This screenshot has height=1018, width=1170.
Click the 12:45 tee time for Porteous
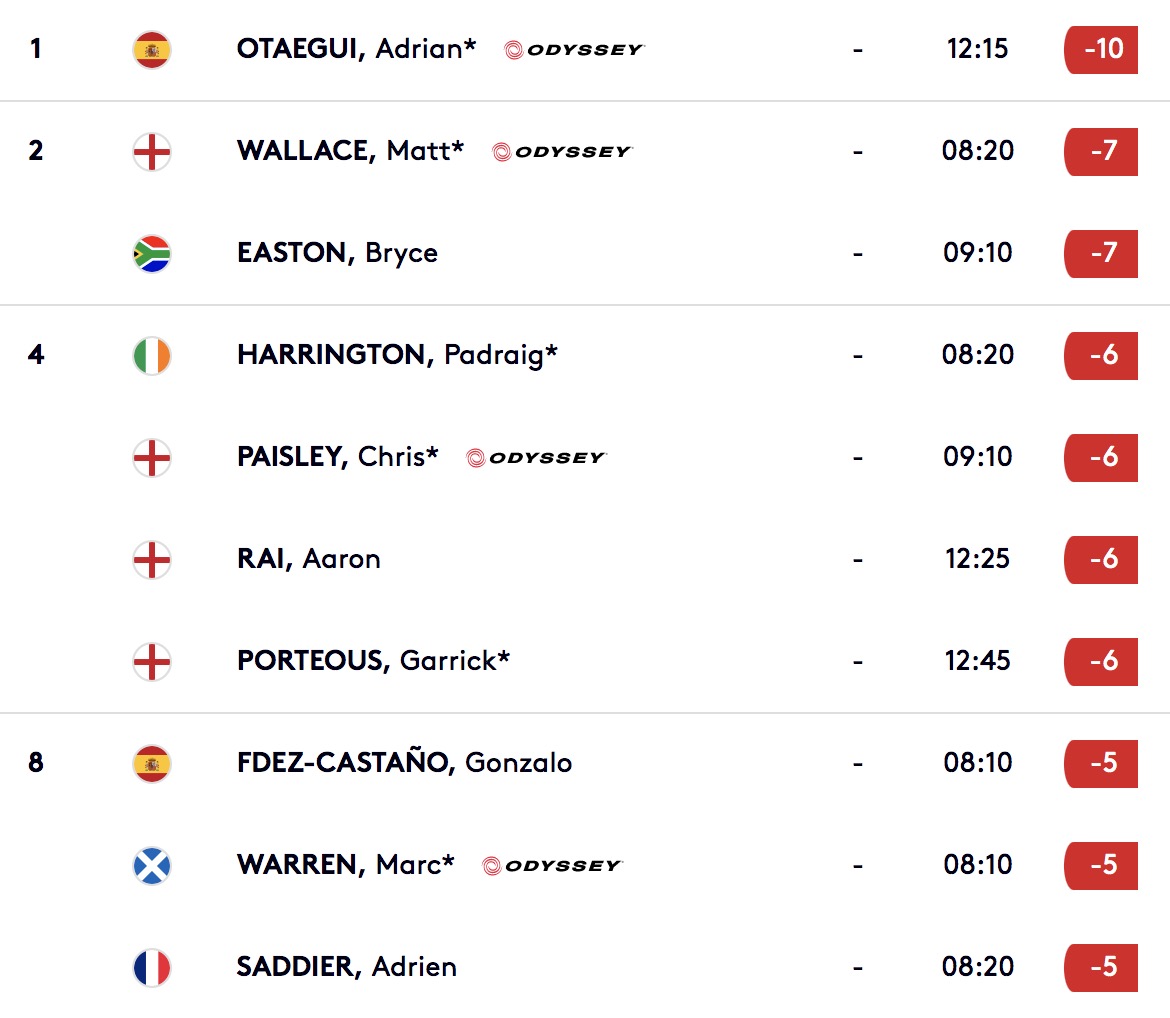[x=977, y=661]
